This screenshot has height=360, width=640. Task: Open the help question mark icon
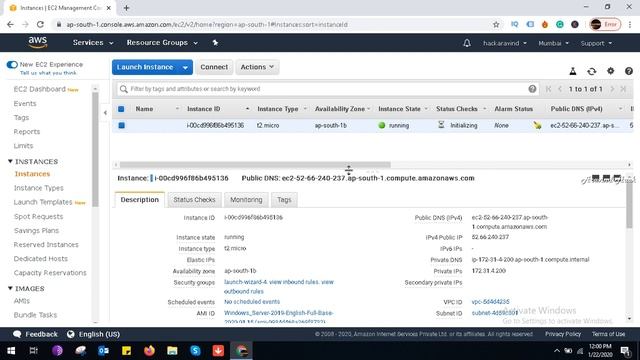[x=629, y=71]
